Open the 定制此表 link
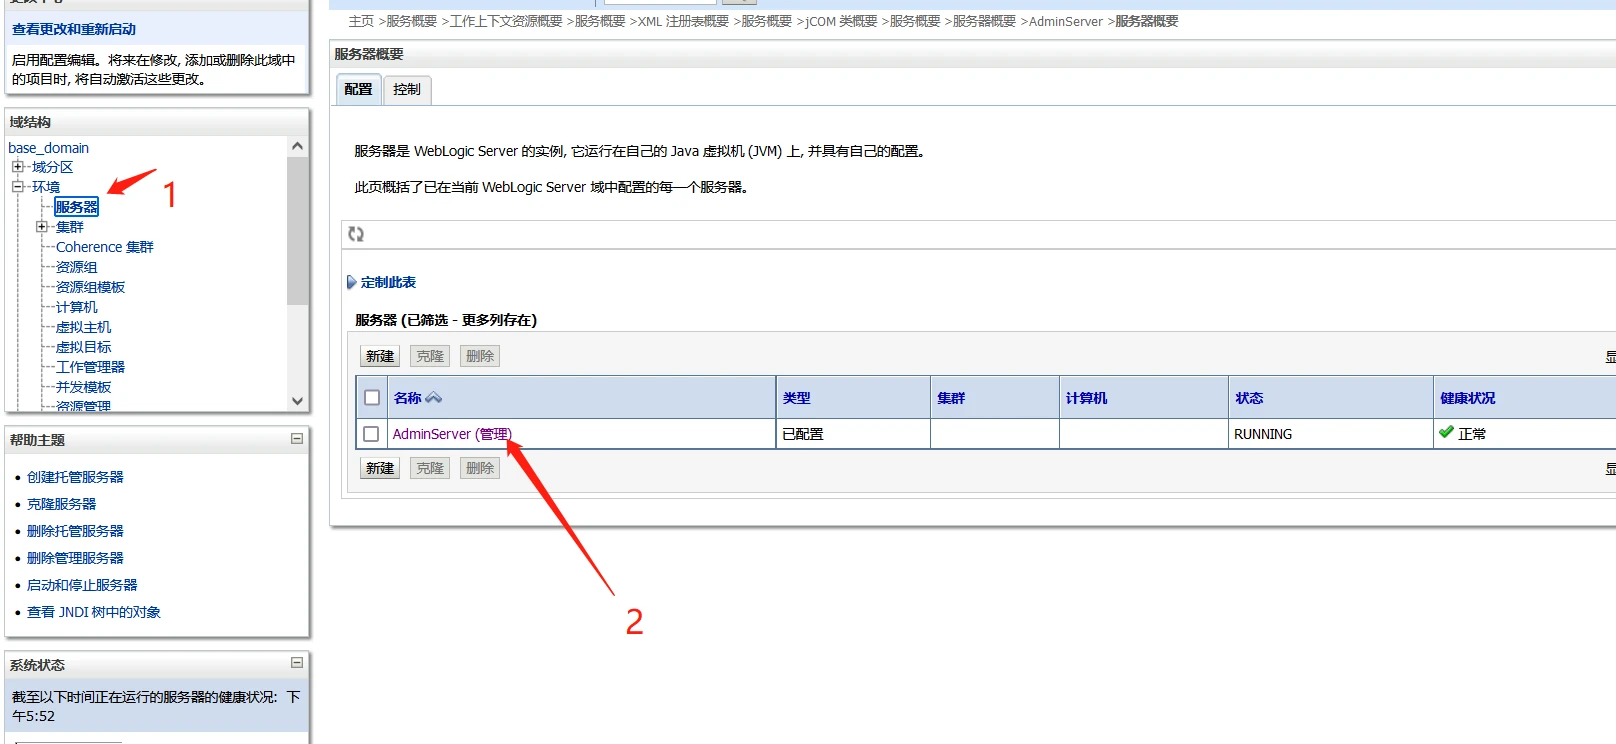This screenshot has height=744, width=1616. coord(388,282)
